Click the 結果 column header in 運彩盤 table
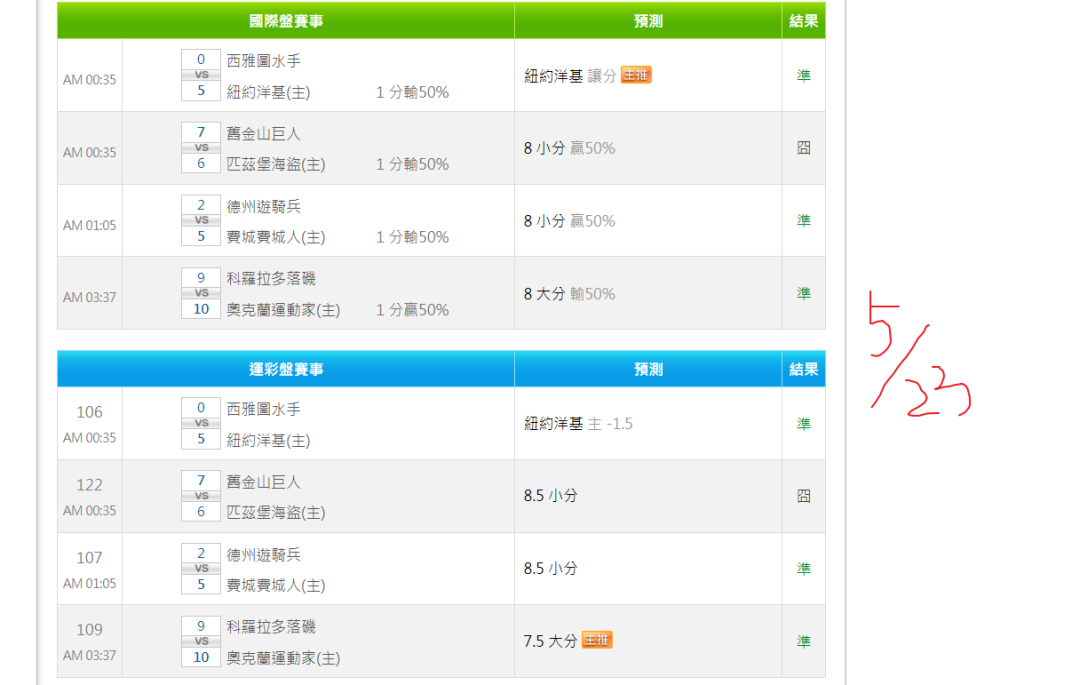The width and height of the screenshot is (1080, 685). 803,369
